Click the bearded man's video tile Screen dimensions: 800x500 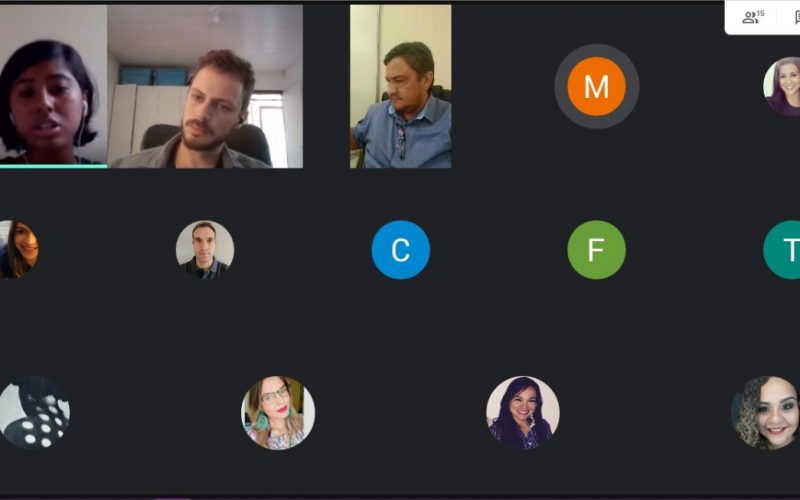tap(205, 86)
